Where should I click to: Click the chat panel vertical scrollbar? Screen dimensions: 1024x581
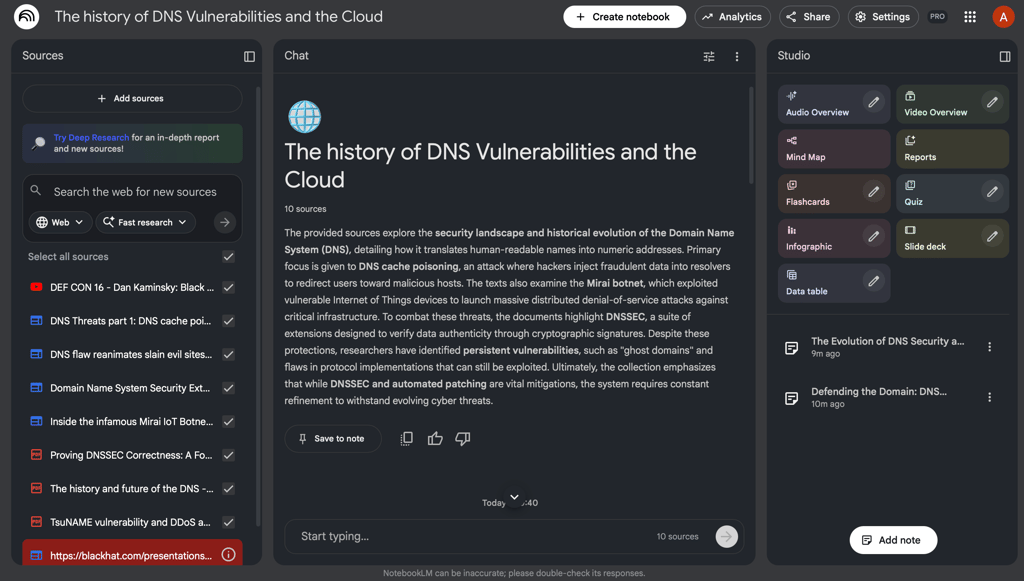click(x=751, y=134)
